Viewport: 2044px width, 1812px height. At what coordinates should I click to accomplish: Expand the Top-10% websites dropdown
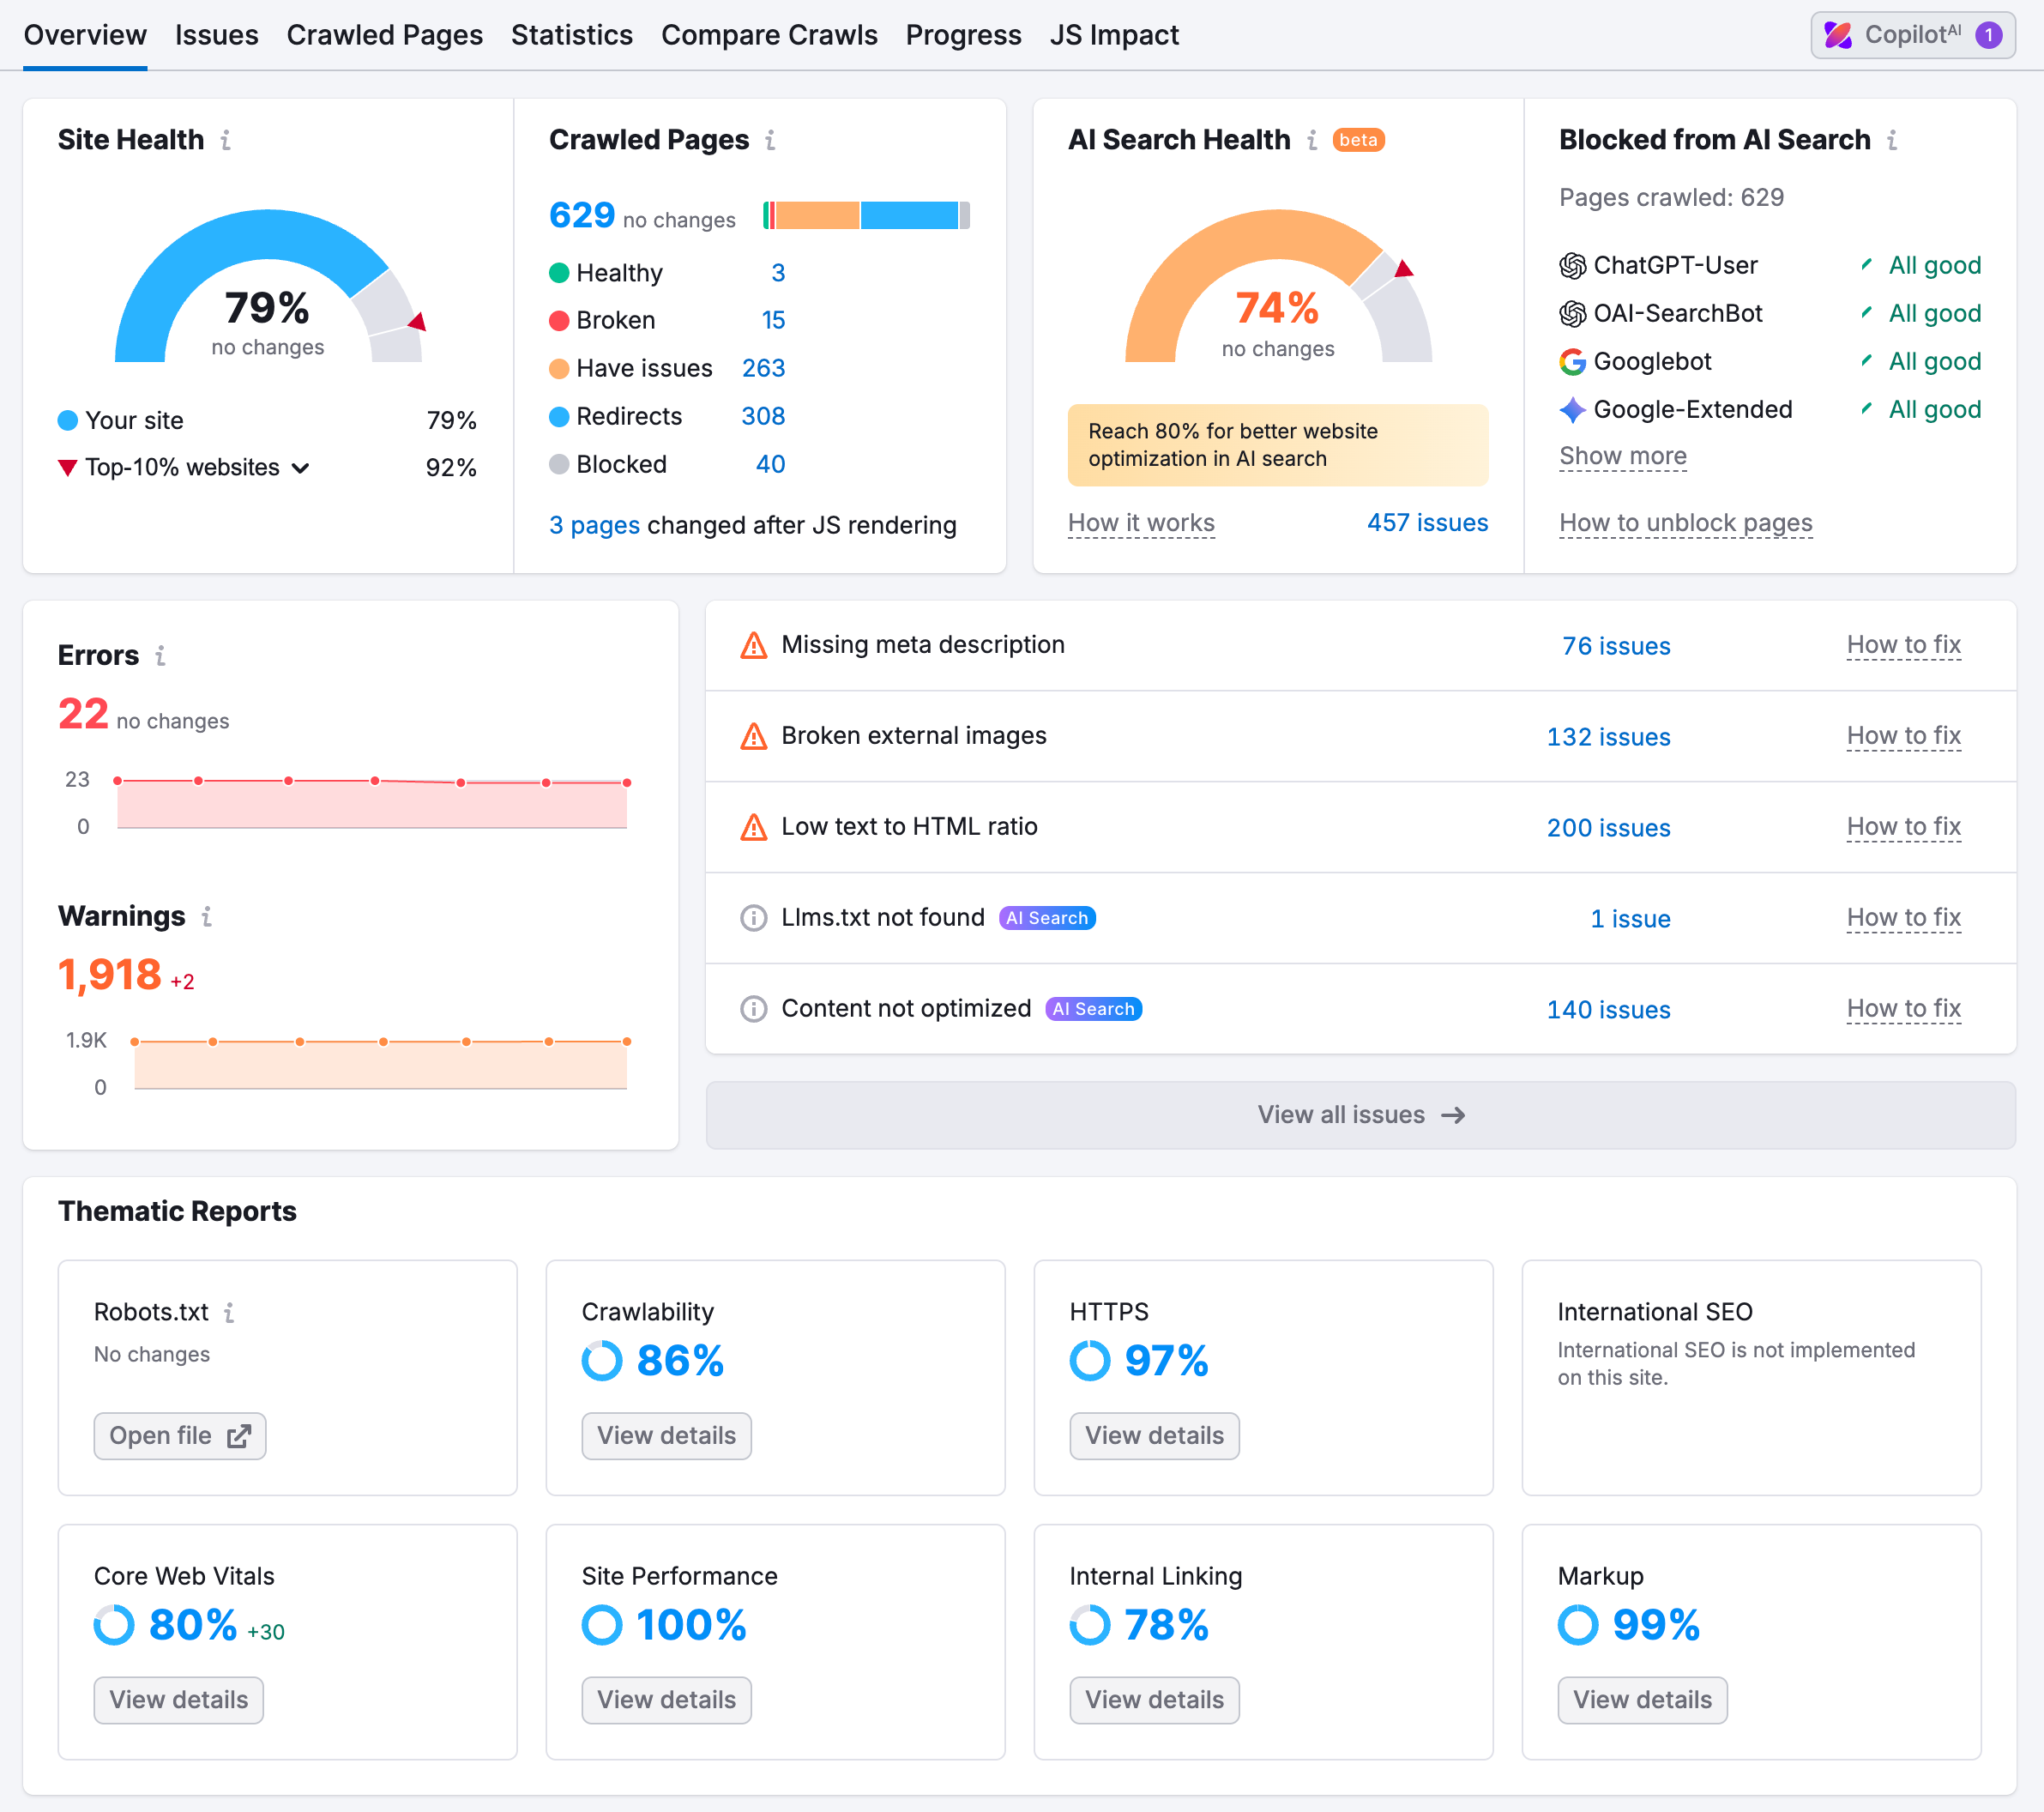[x=300, y=468]
